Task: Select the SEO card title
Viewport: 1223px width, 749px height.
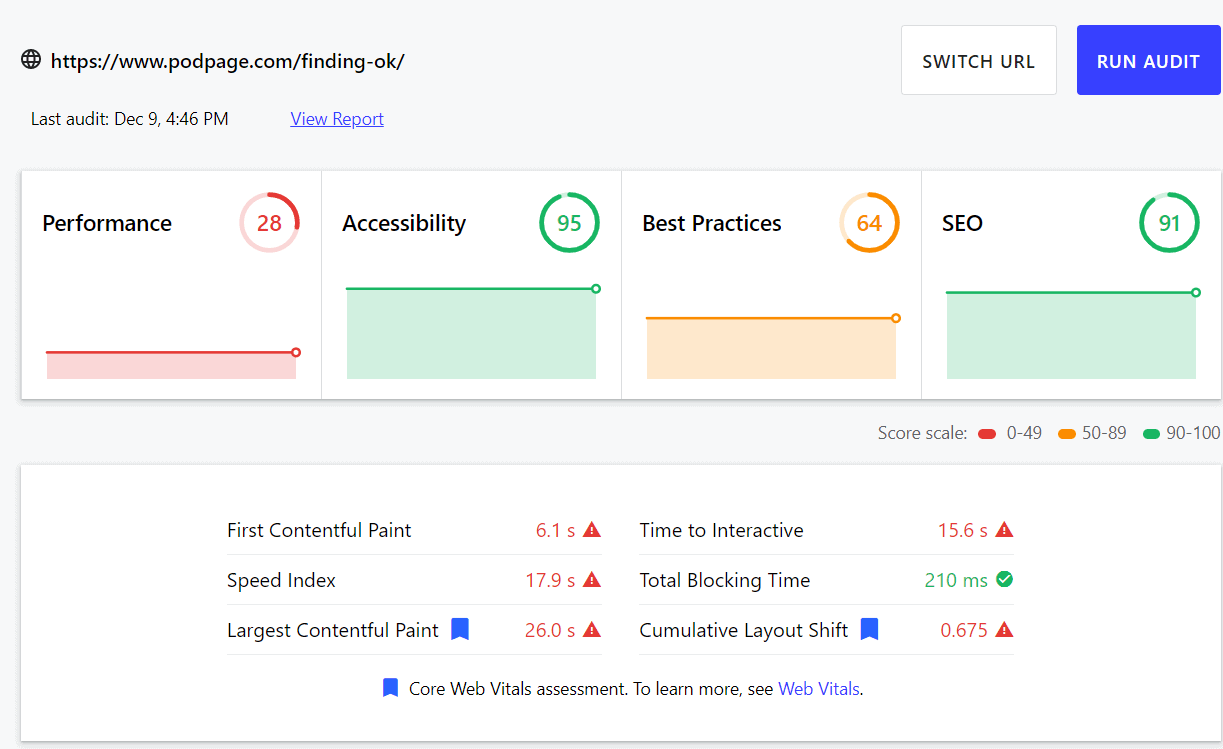Action: pyautogui.click(x=962, y=223)
